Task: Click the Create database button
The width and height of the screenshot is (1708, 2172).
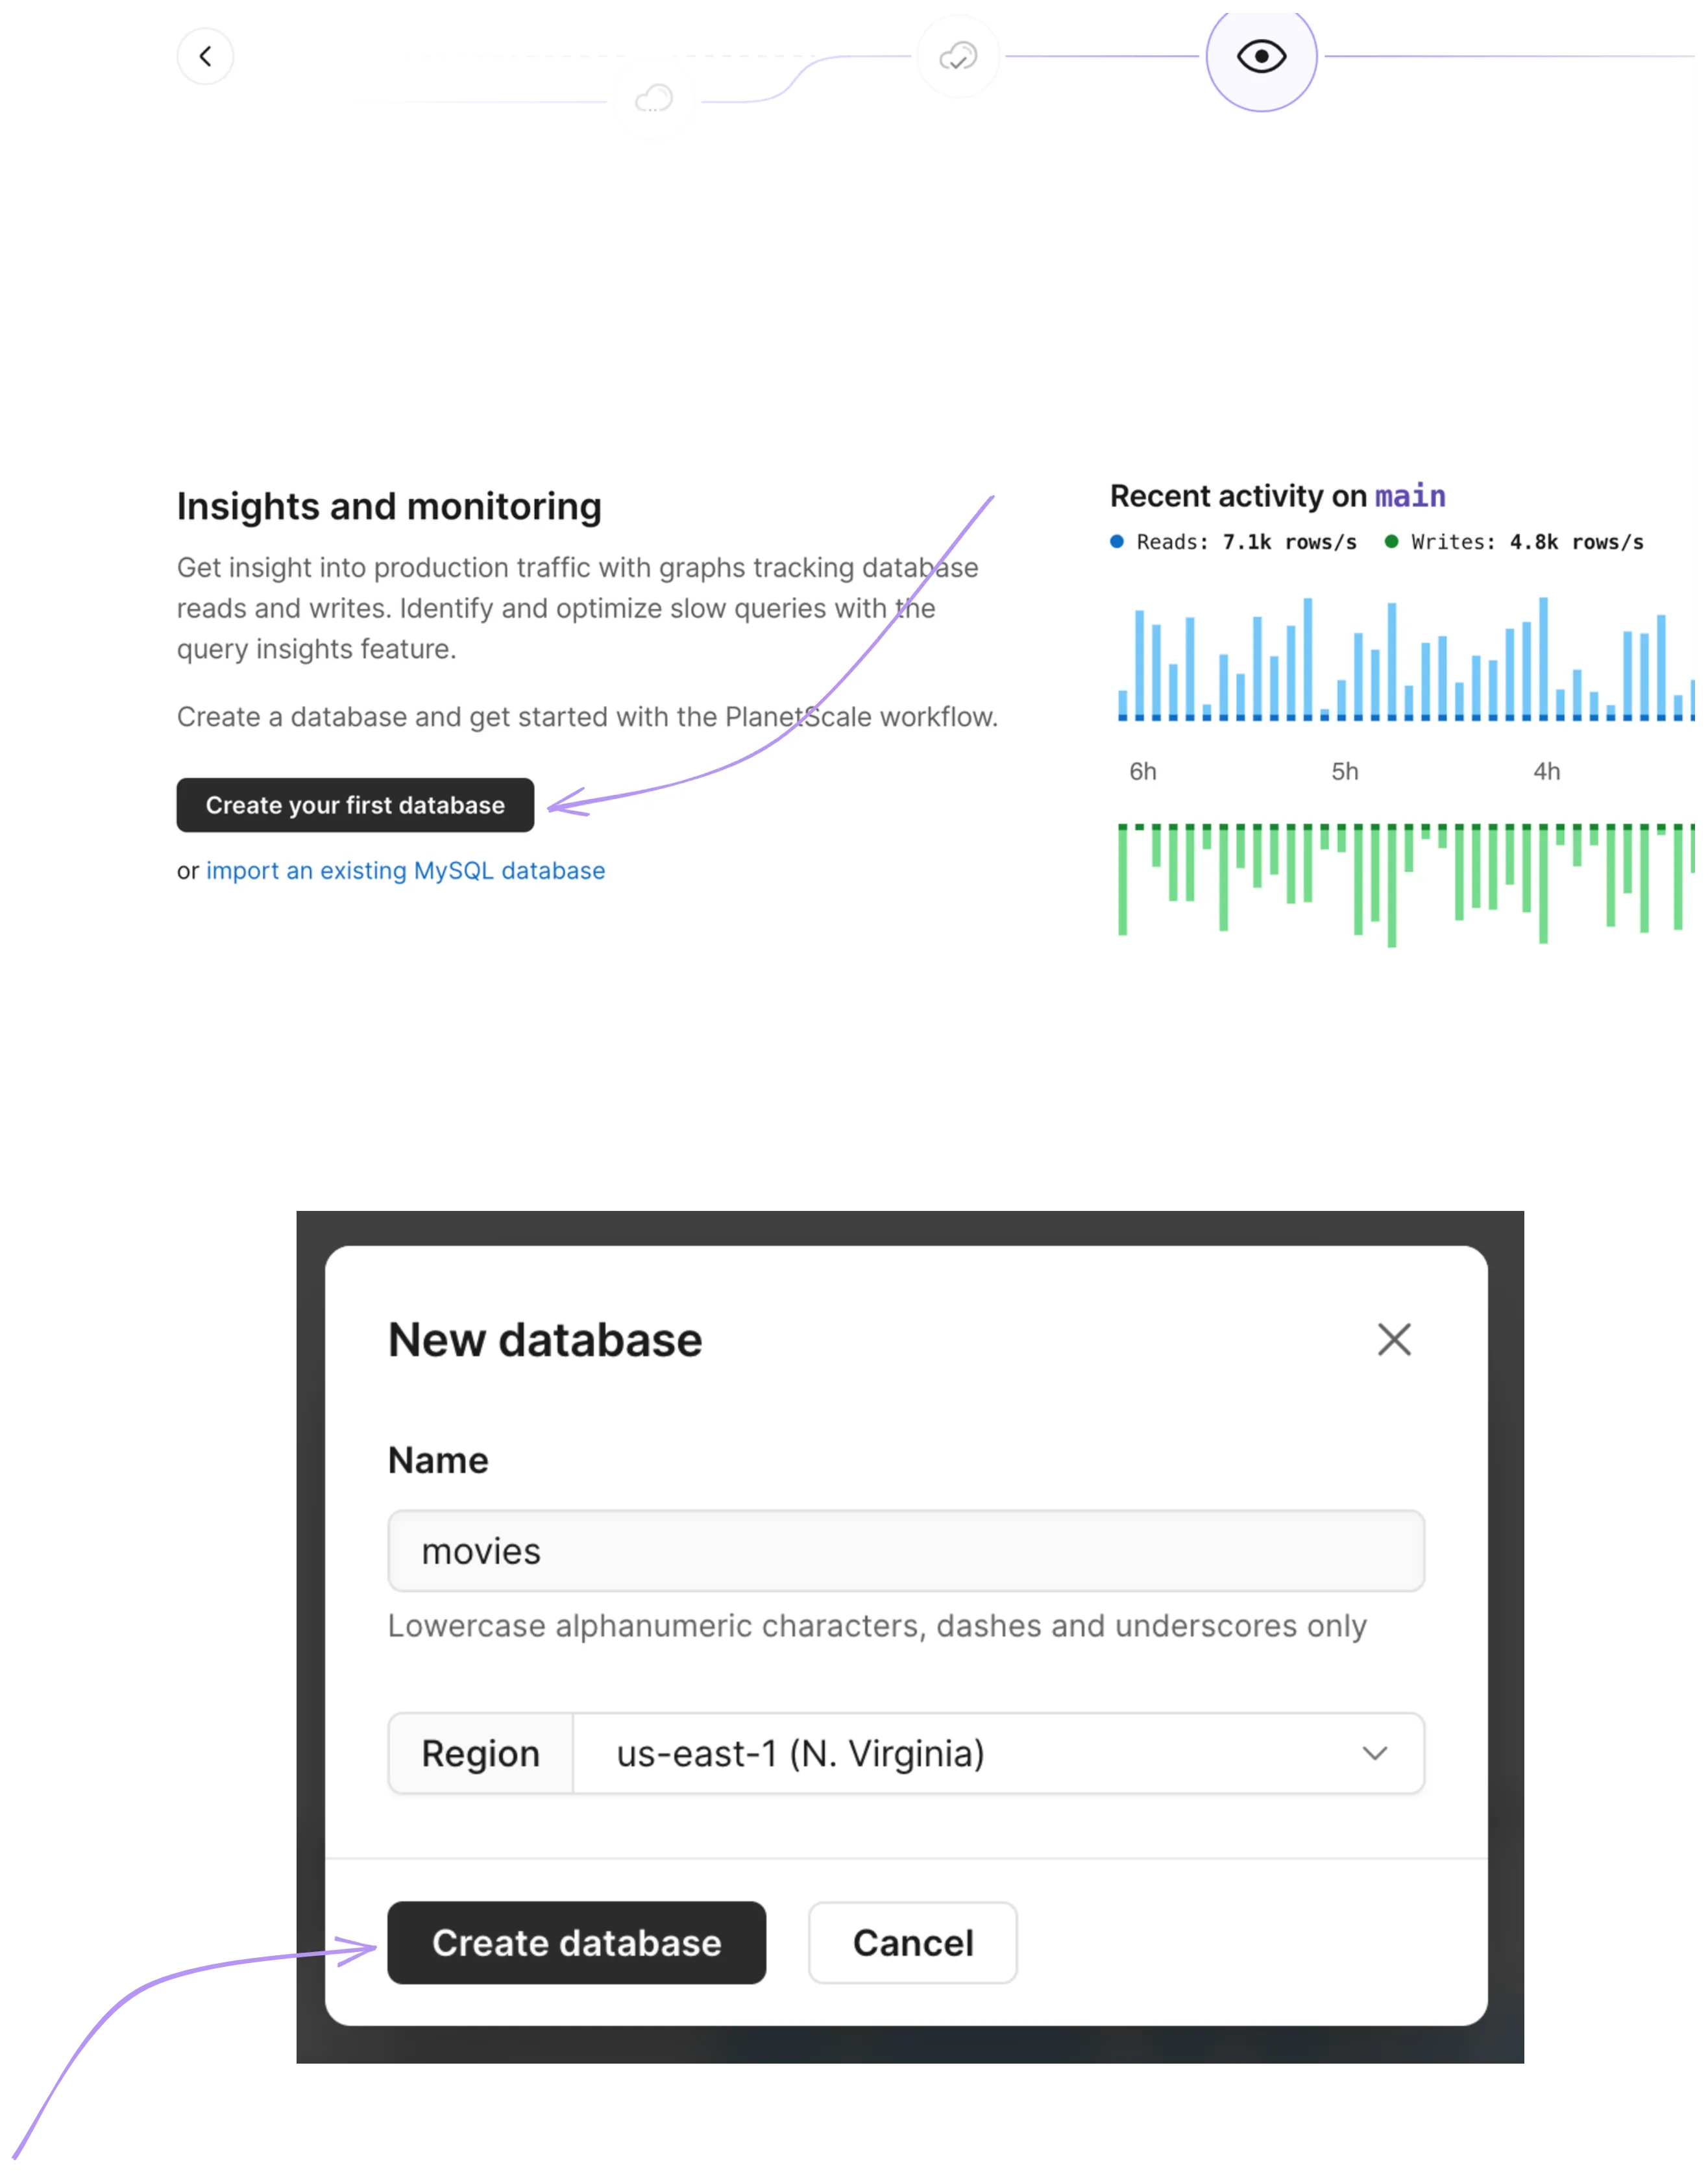Action: [577, 1943]
